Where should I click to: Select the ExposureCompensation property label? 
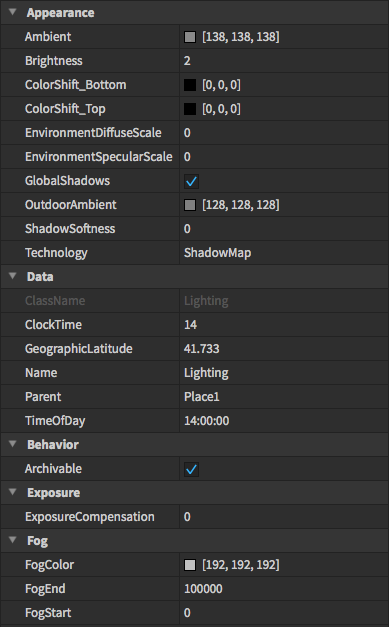[x=90, y=517]
